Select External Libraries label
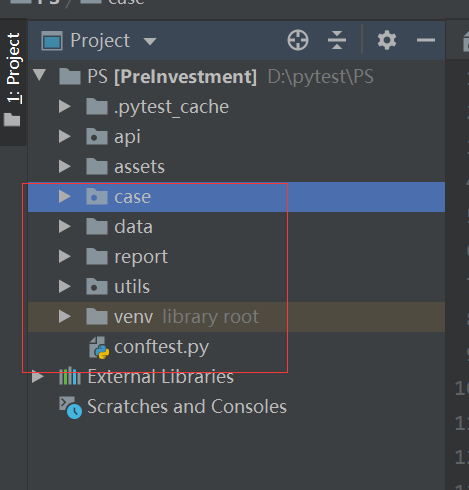 click(x=161, y=377)
